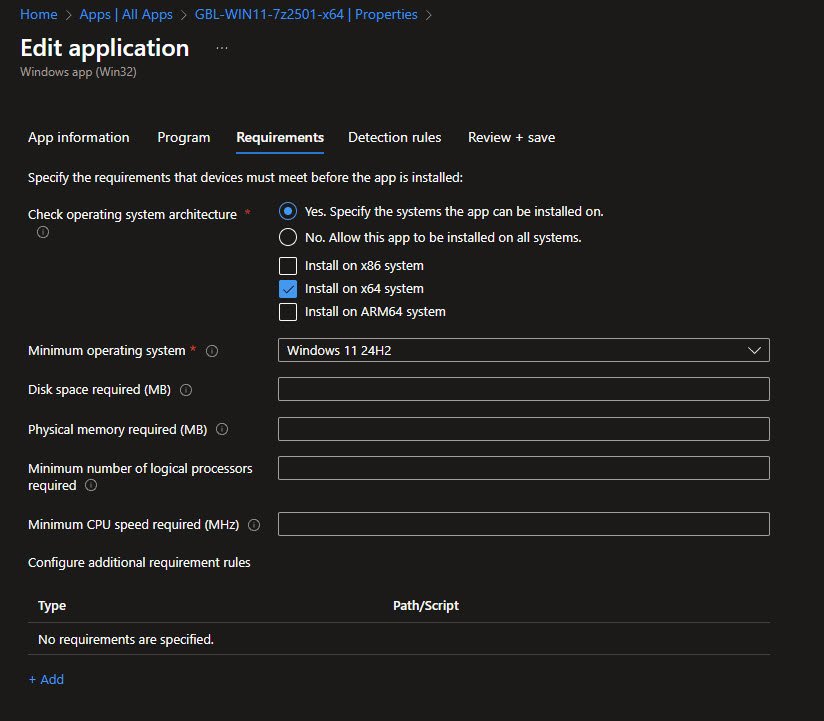Click info icon beside Minimum CPU speed required
Screen dimensions: 824x721
coord(254,525)
